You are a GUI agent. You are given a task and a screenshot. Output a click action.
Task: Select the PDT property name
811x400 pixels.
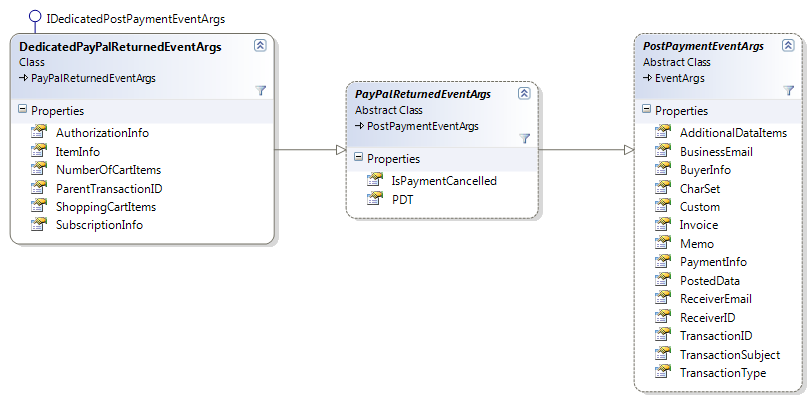point(402,199)
